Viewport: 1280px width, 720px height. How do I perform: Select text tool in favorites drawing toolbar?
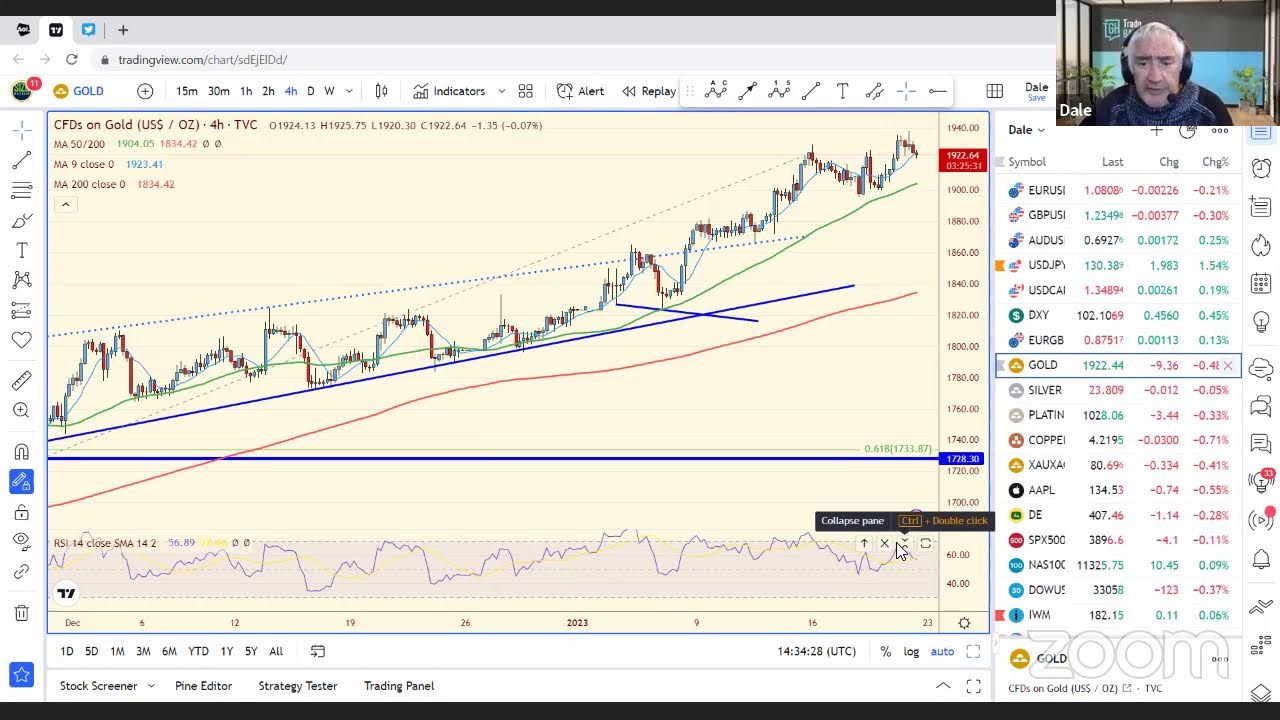pos(843,91)
